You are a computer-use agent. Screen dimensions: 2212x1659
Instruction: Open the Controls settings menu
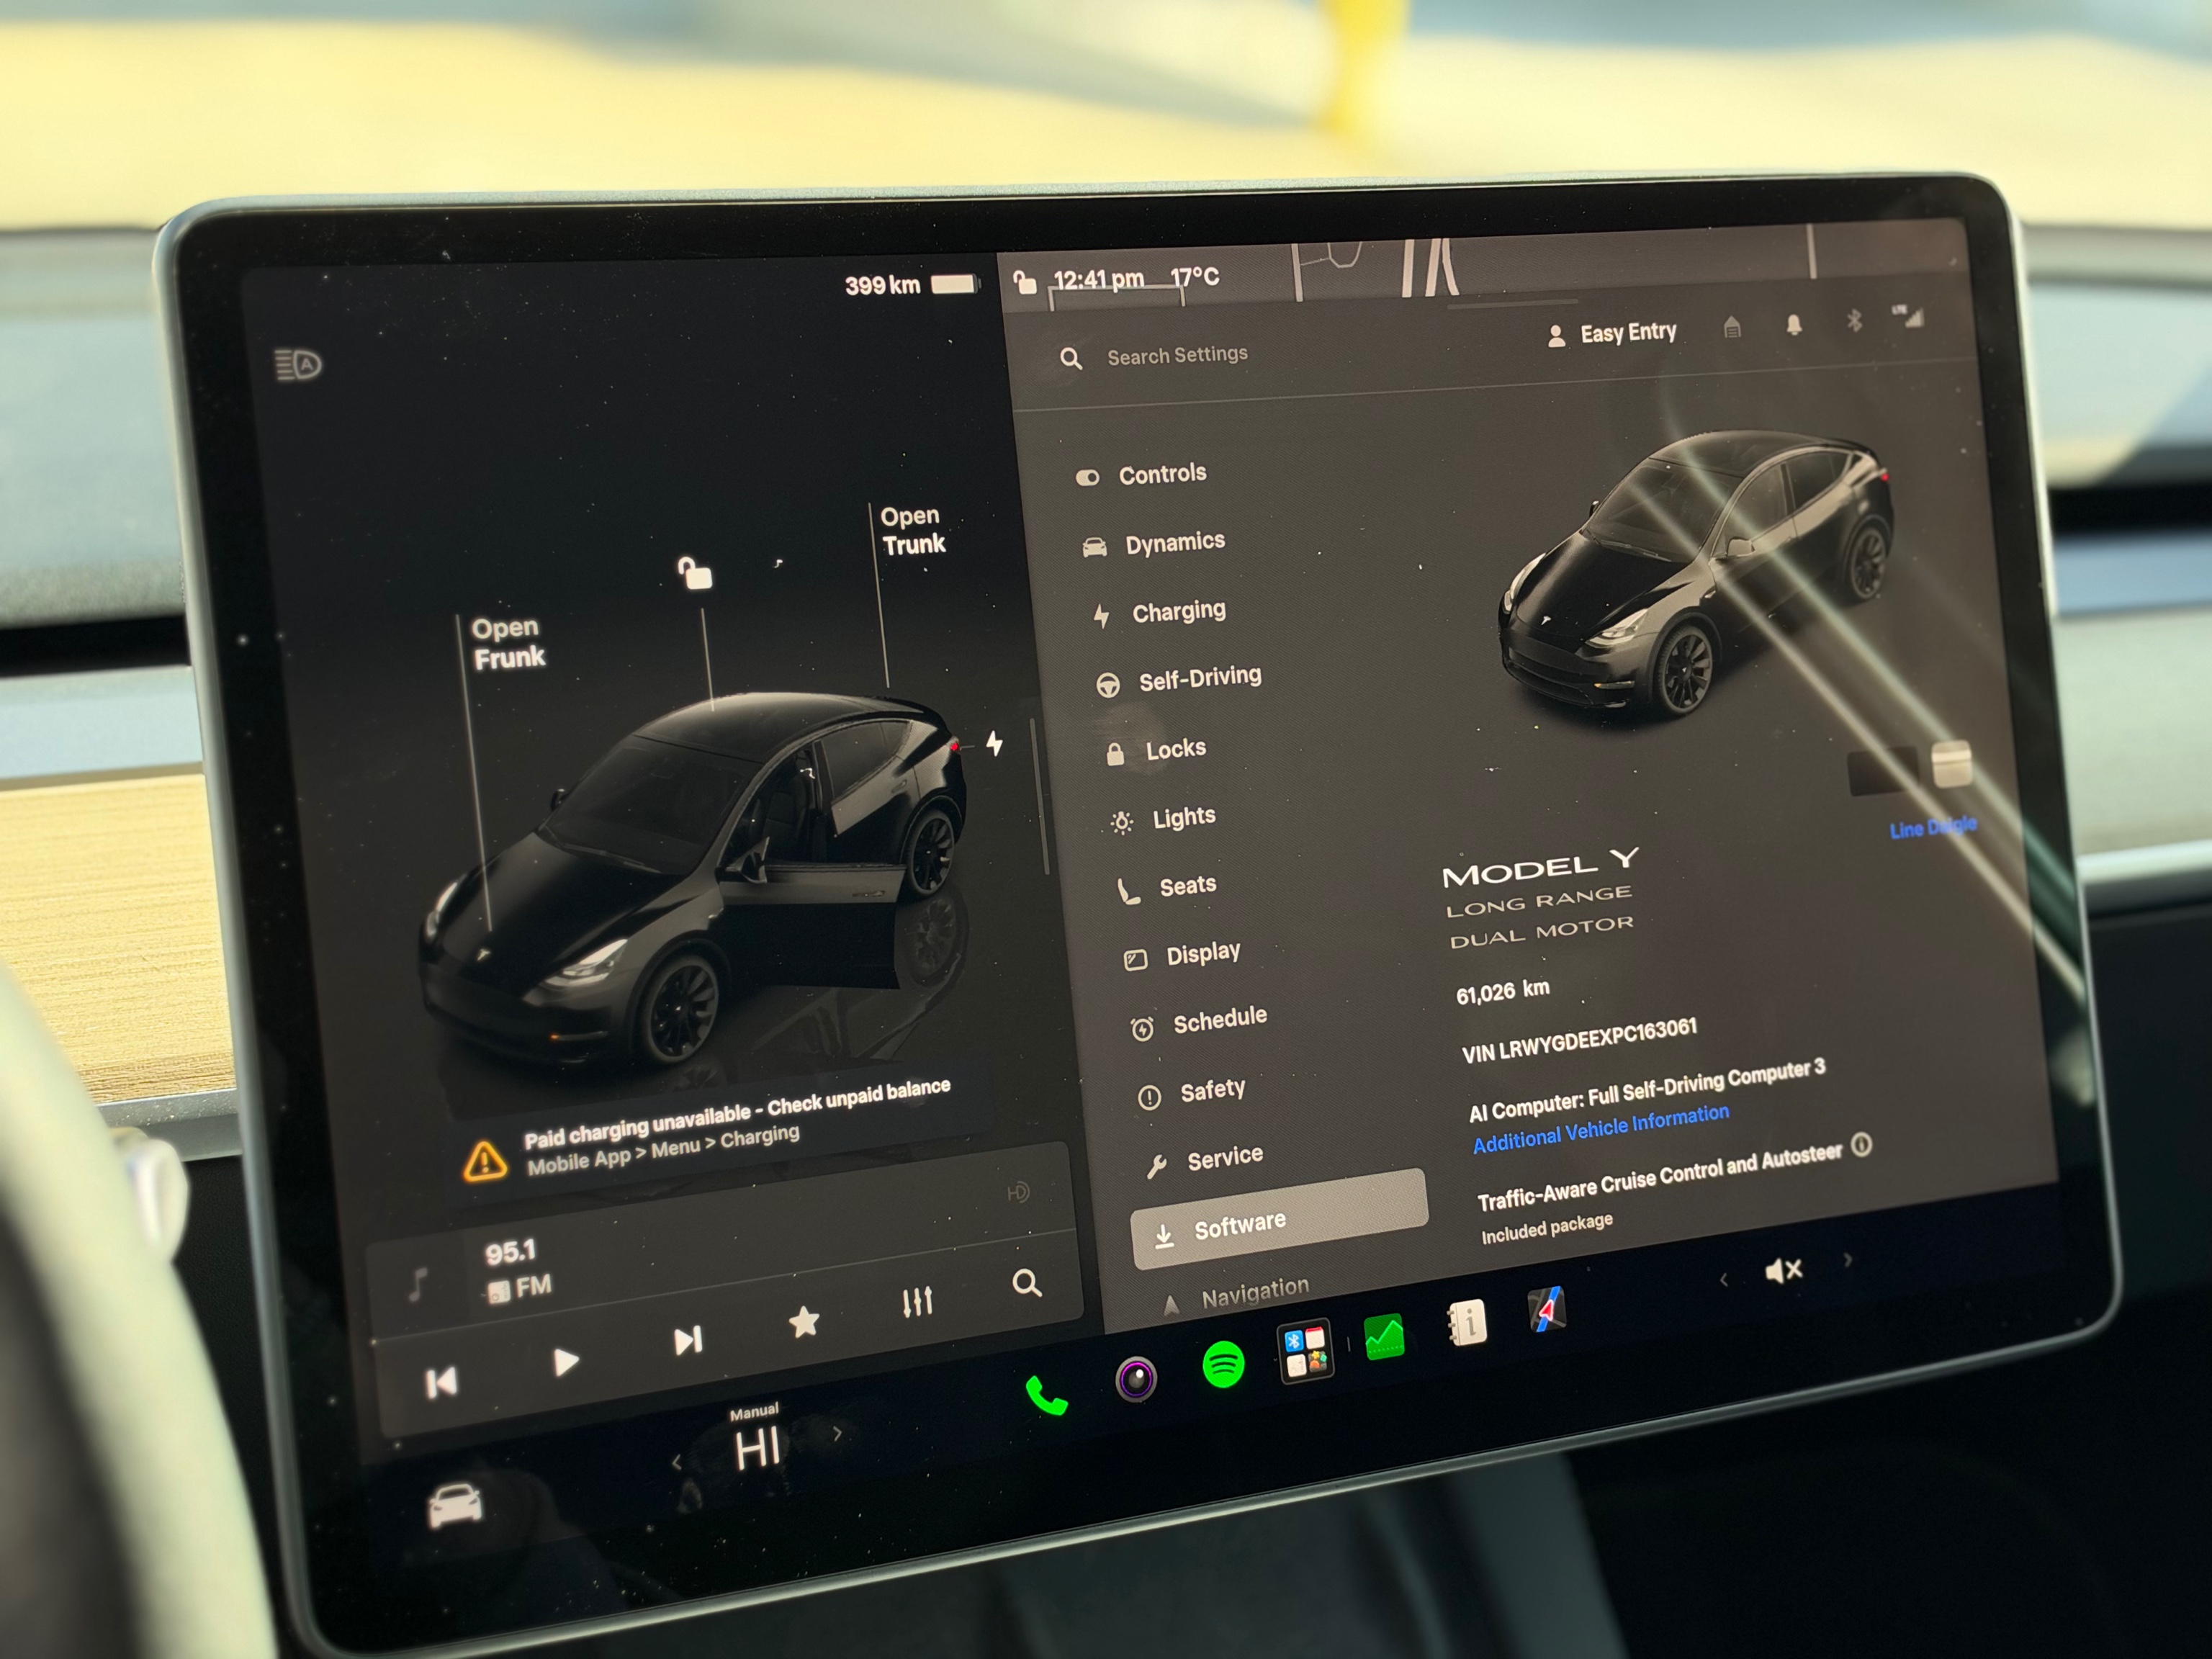(x=1142, y=474)
